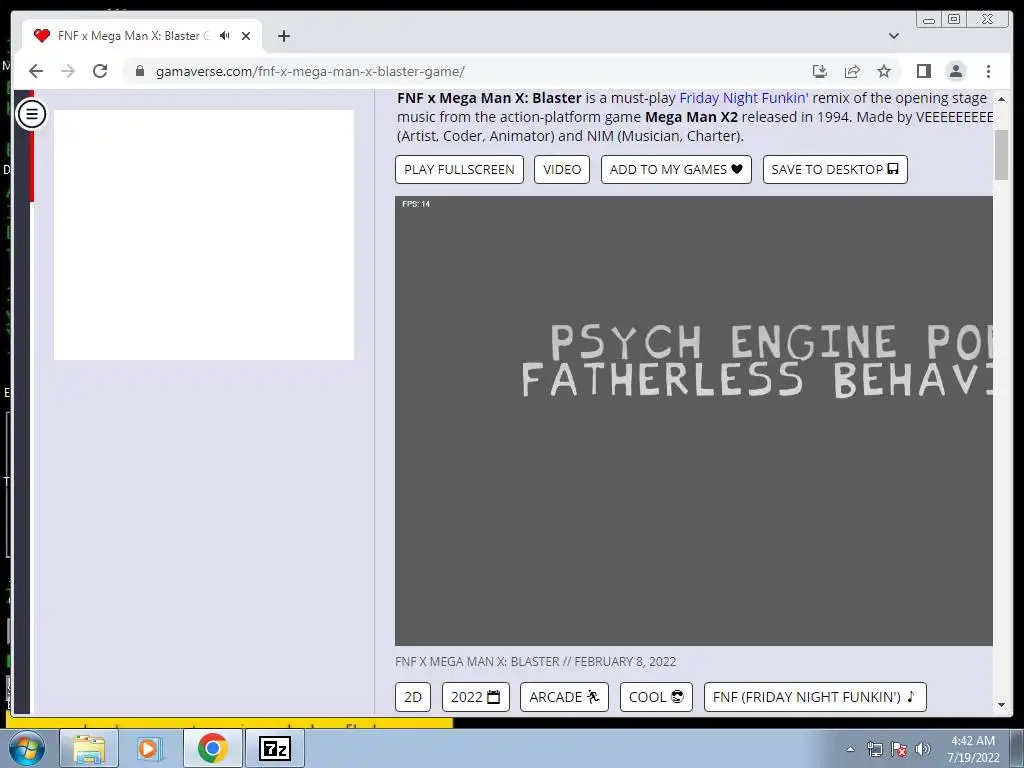Image resolution: width=1024 pixels, height=768 pixels.
Task: Click SAVE TO DESKTOP button
Action: pos(835,169)
